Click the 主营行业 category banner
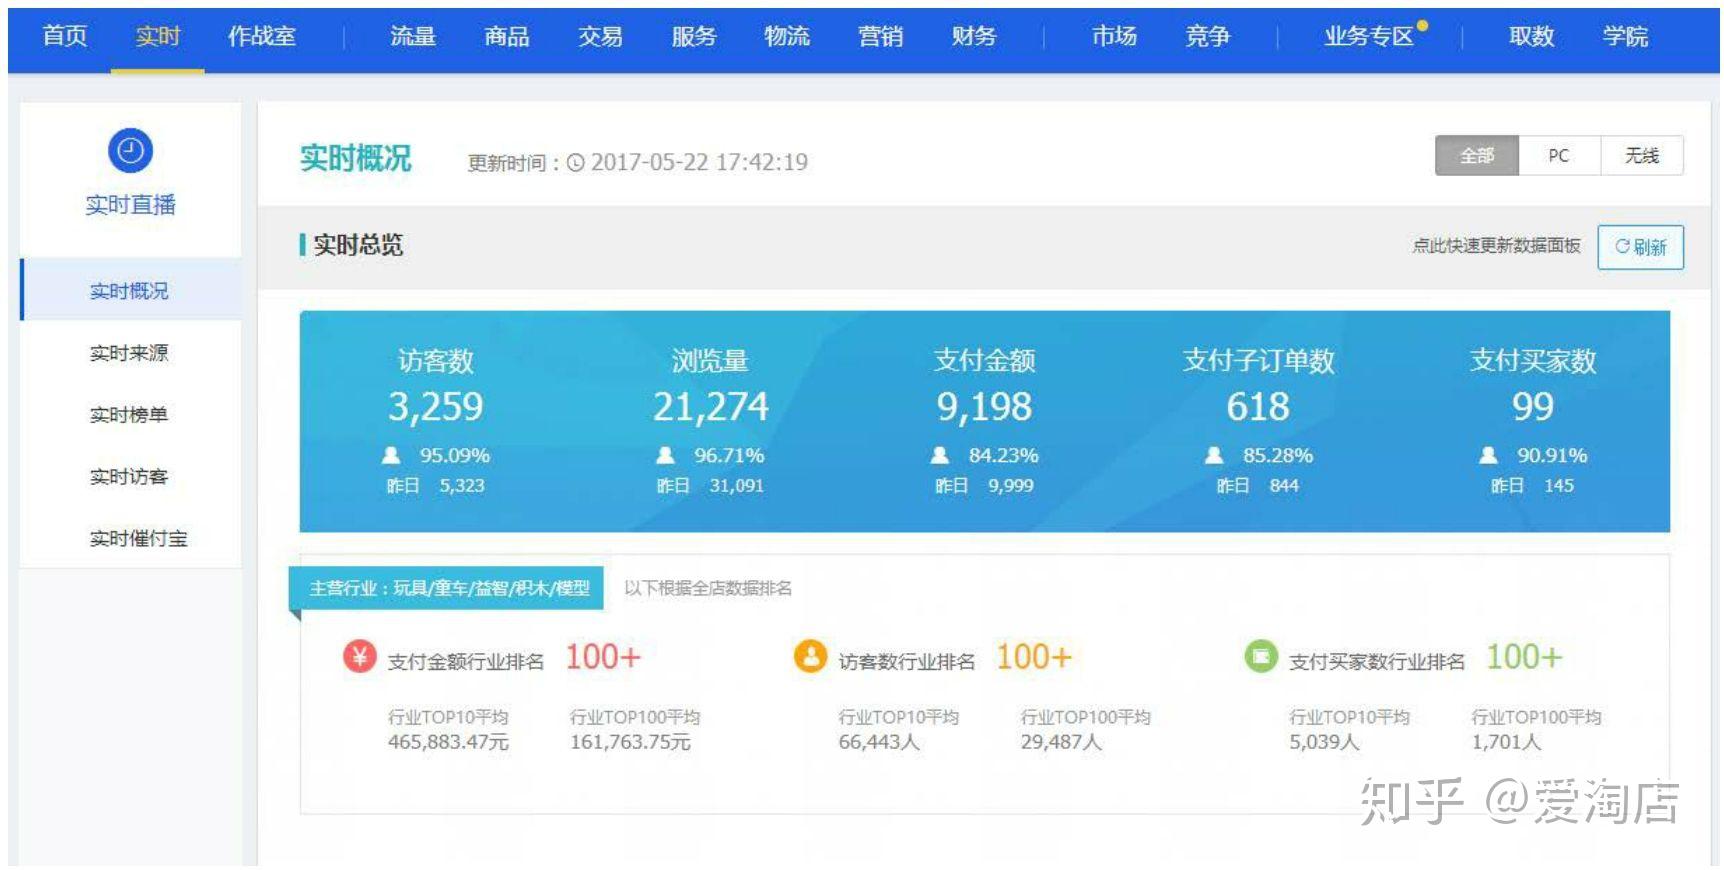Viewport: 1724px width, 870px height. pos(447,588)
